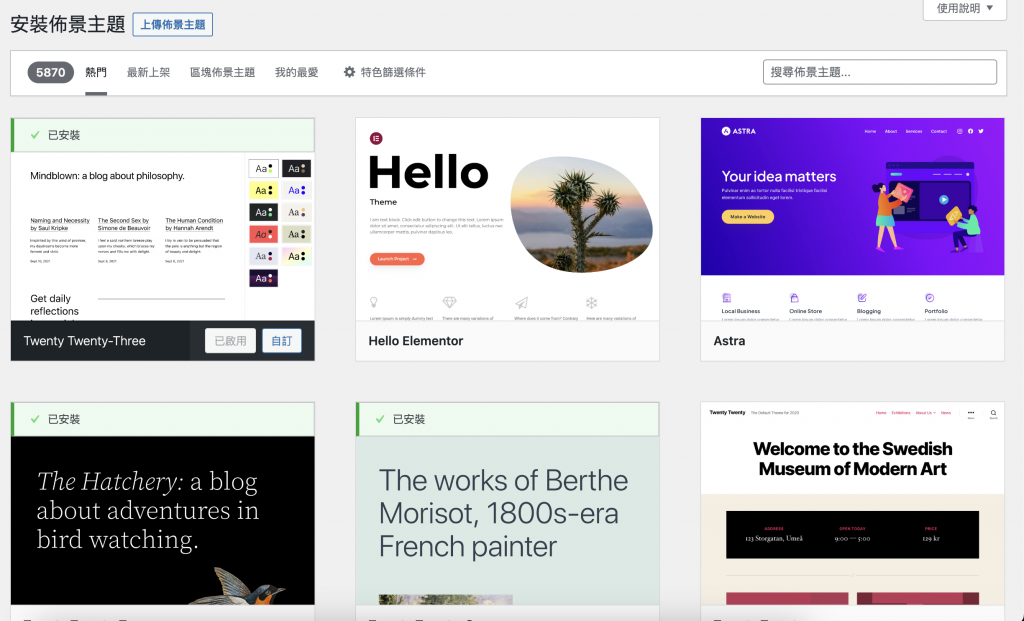Screen dimensions: 1024x621
Task: Click the dark purple Aa style swatch
Action: click(264, 278)
